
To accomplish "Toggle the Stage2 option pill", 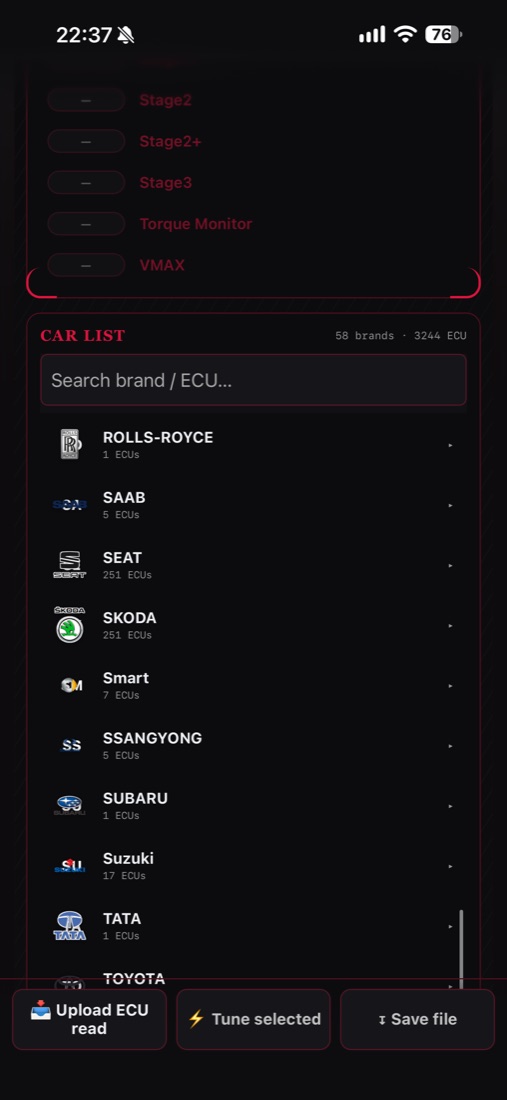I will pyautogui.click(x=86, y=100).
